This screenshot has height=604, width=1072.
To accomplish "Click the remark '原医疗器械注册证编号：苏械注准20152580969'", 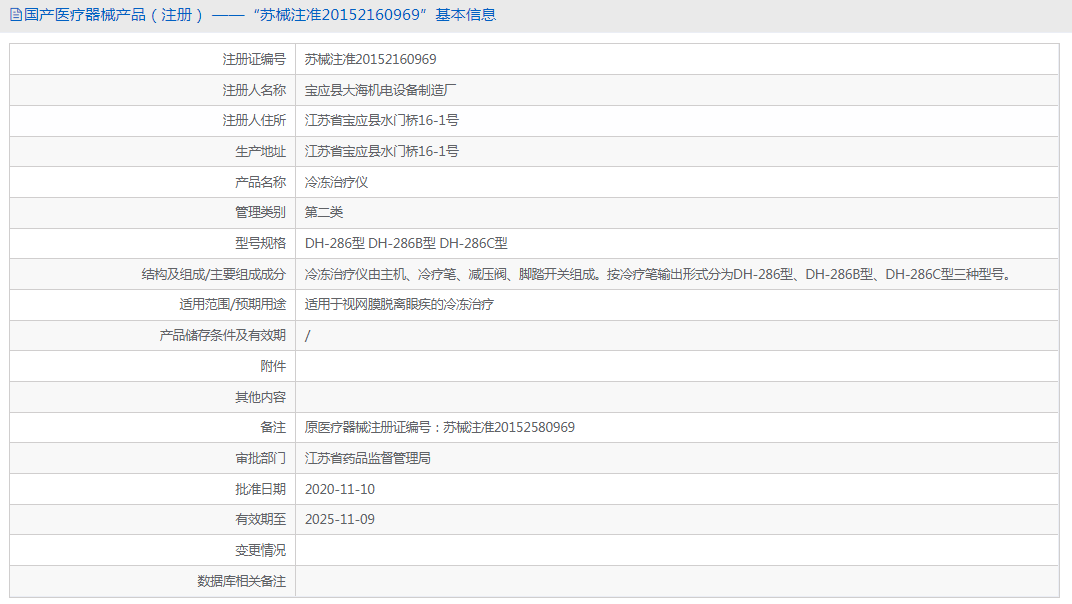I will coord(441,427).
